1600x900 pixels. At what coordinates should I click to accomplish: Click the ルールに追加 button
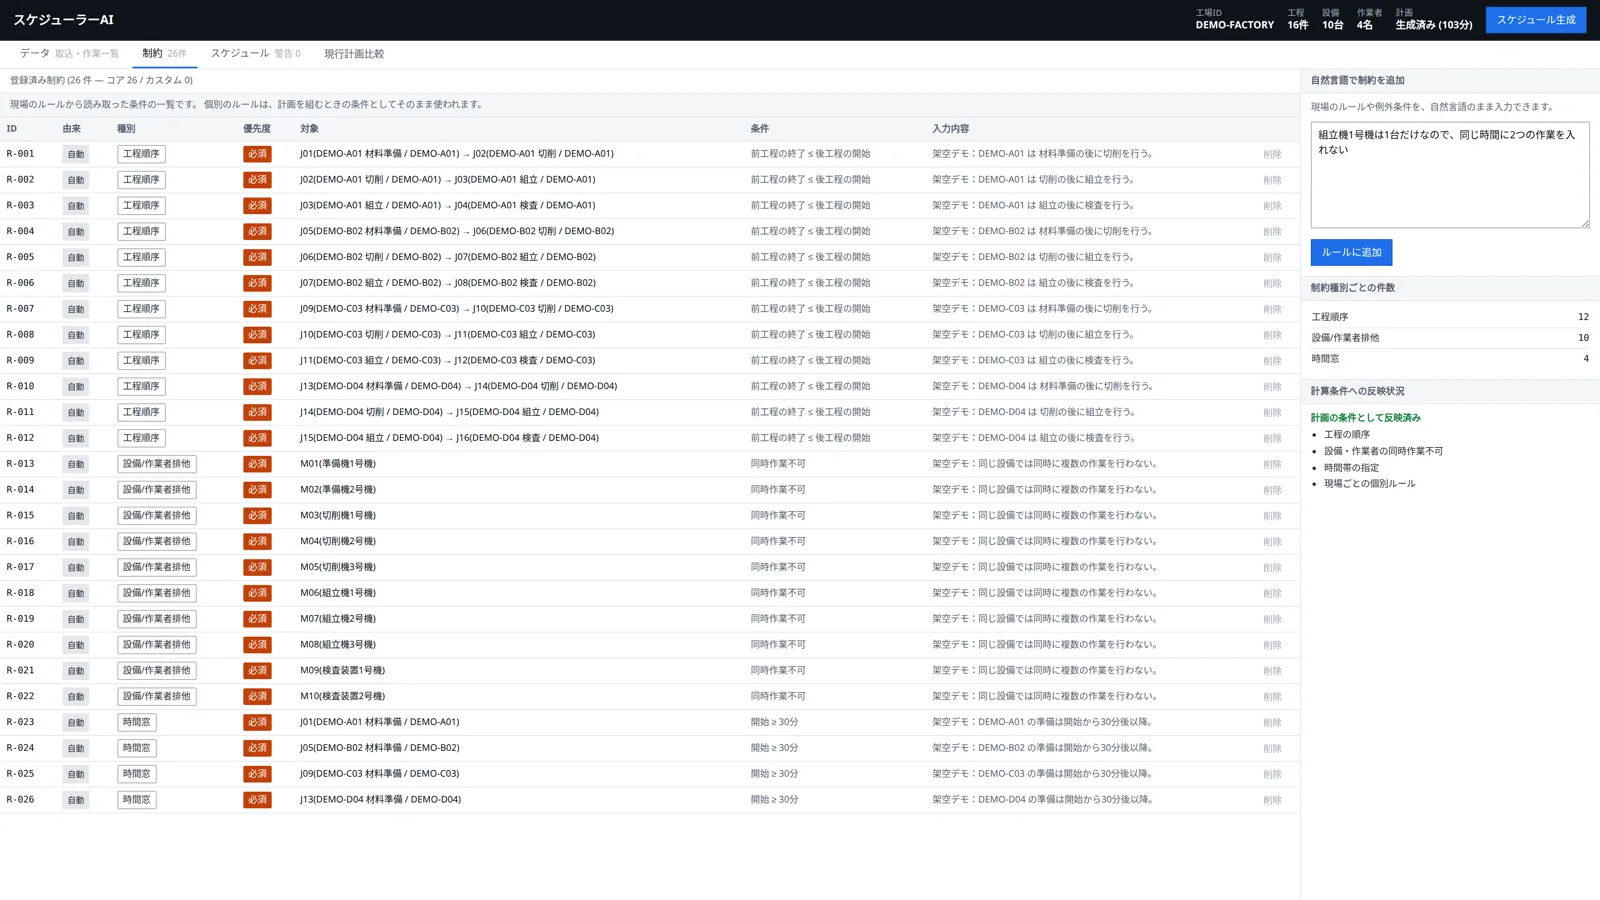click(x=1351, y=253)
